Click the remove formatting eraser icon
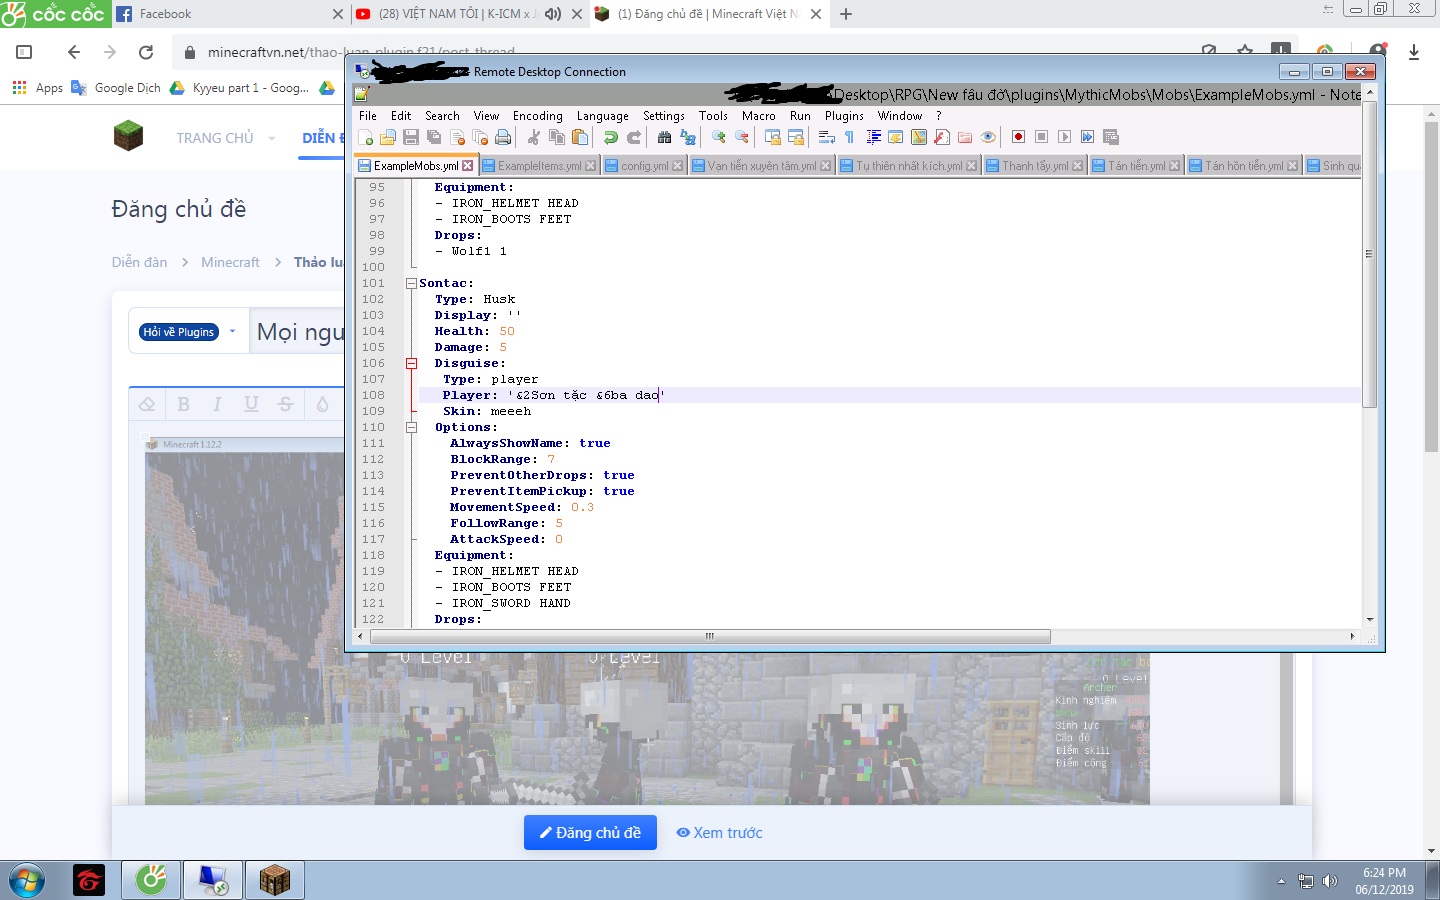 pos(147,404)
